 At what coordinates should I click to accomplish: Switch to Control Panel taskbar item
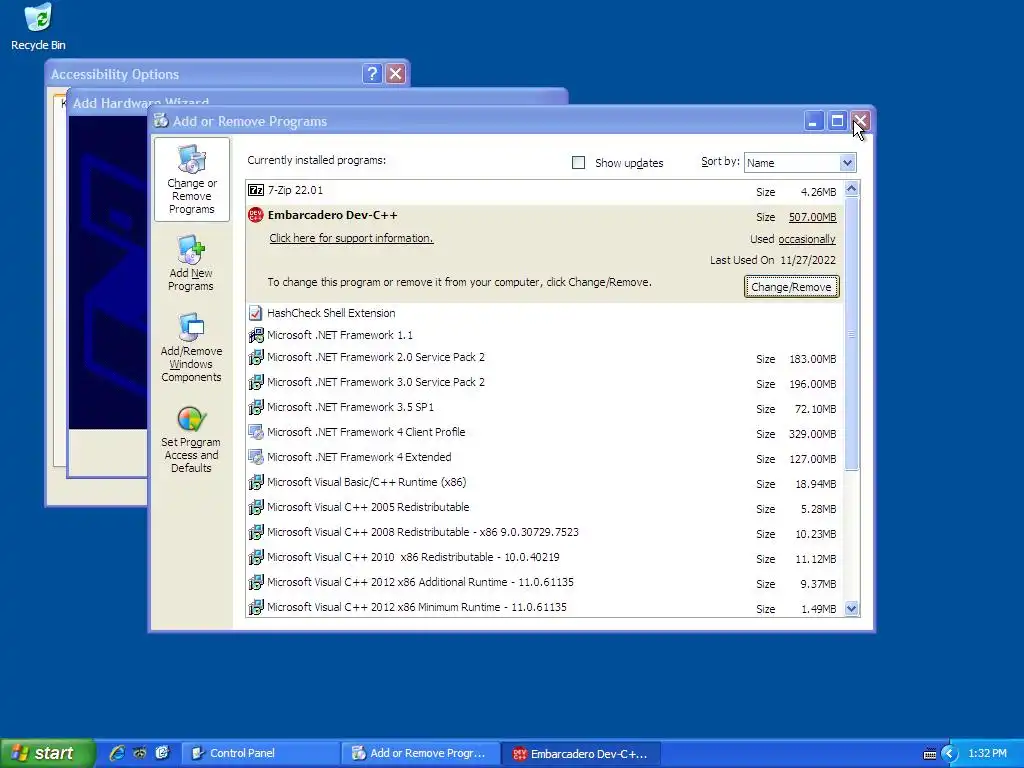click(x=260, y=753)
